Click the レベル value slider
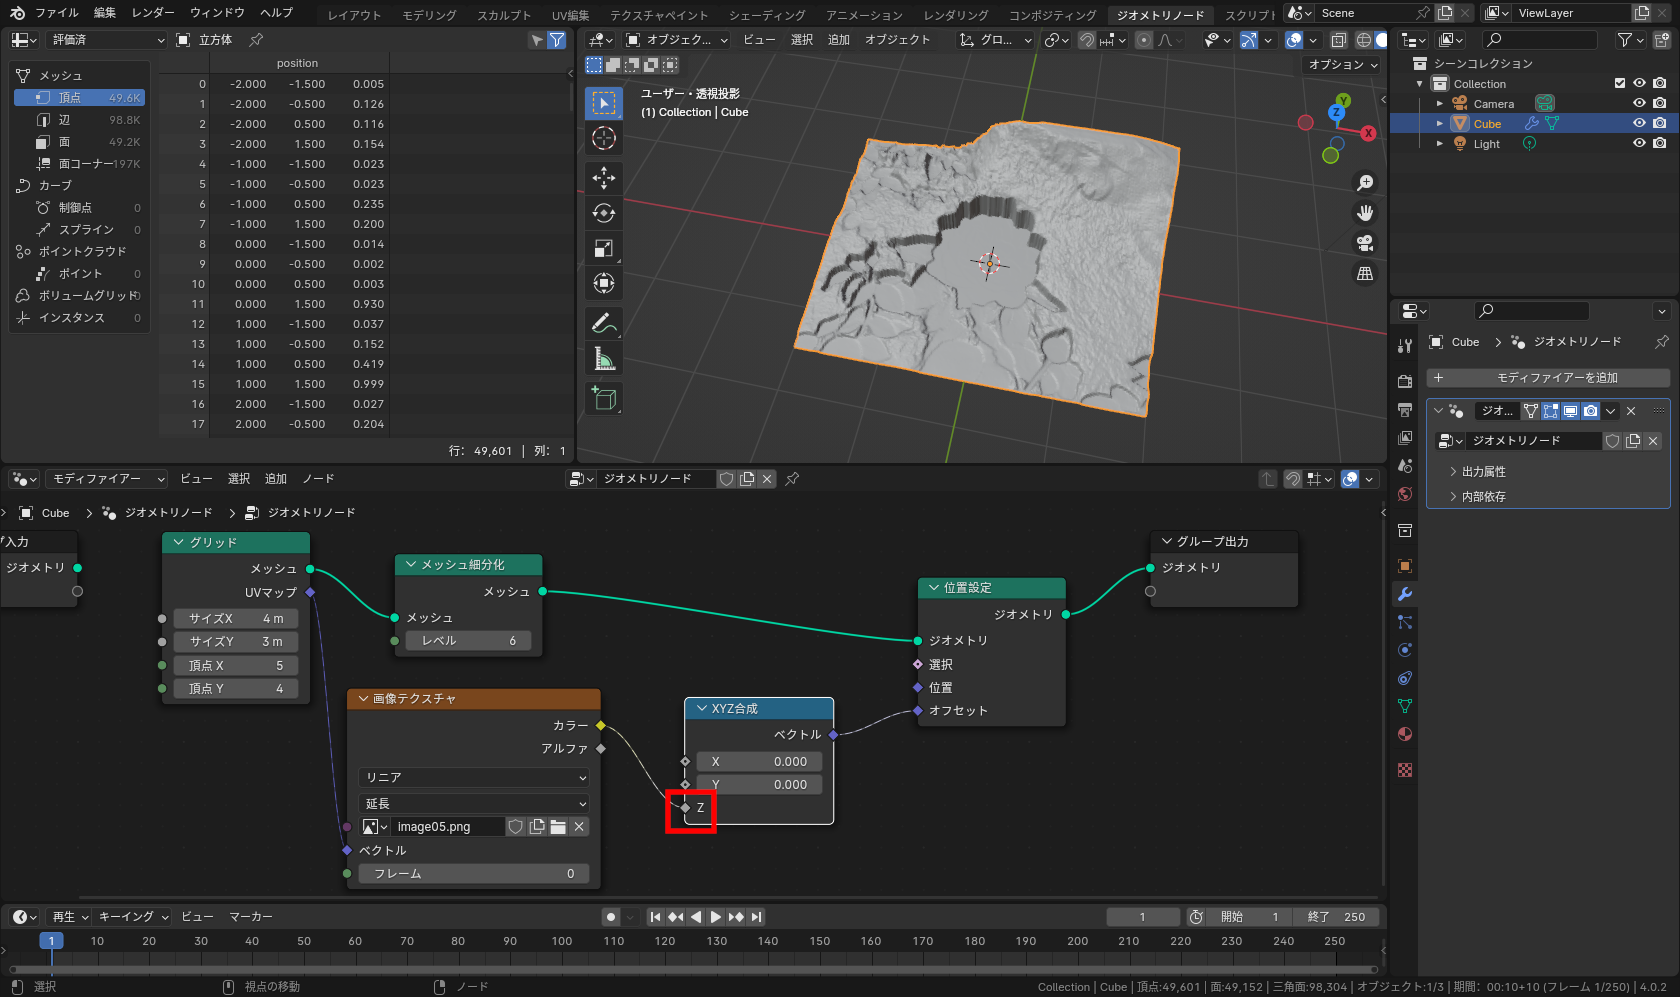 [468, 641]
